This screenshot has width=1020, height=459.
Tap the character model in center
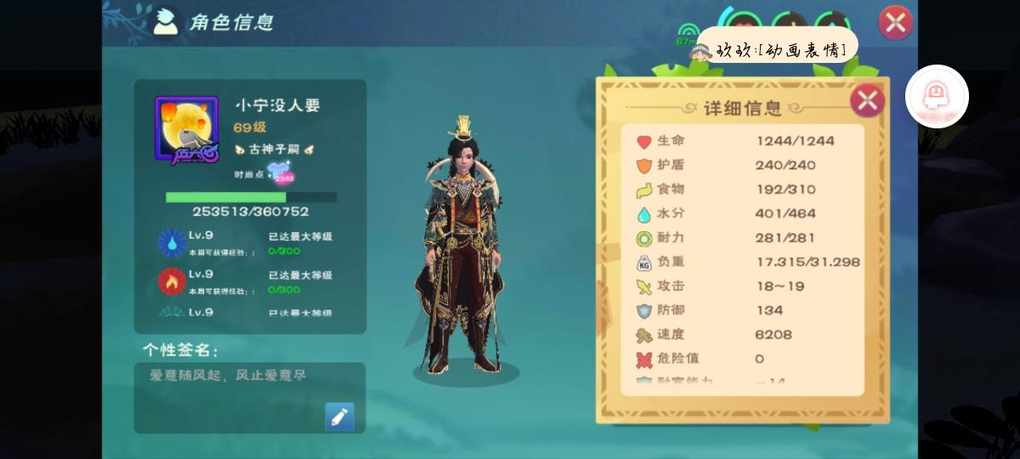tap(463, 247)
